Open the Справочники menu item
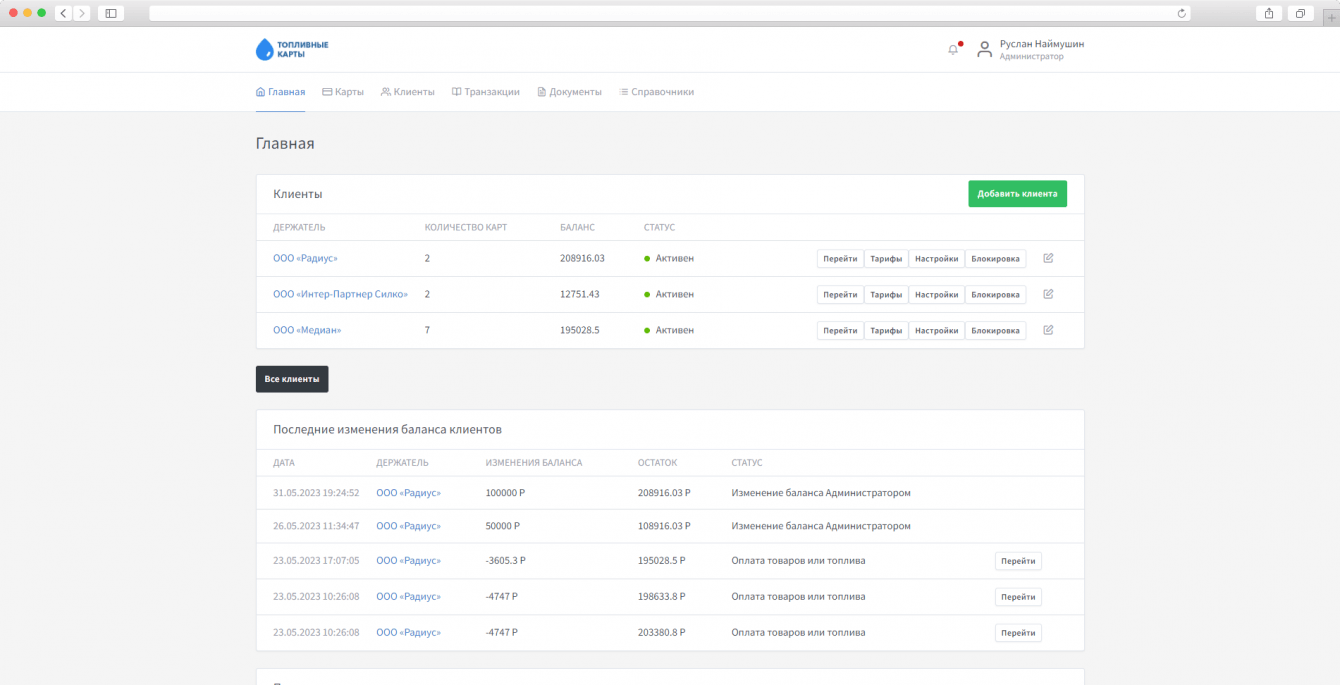This screenshot has width=1340, height=685. [656, 92]
